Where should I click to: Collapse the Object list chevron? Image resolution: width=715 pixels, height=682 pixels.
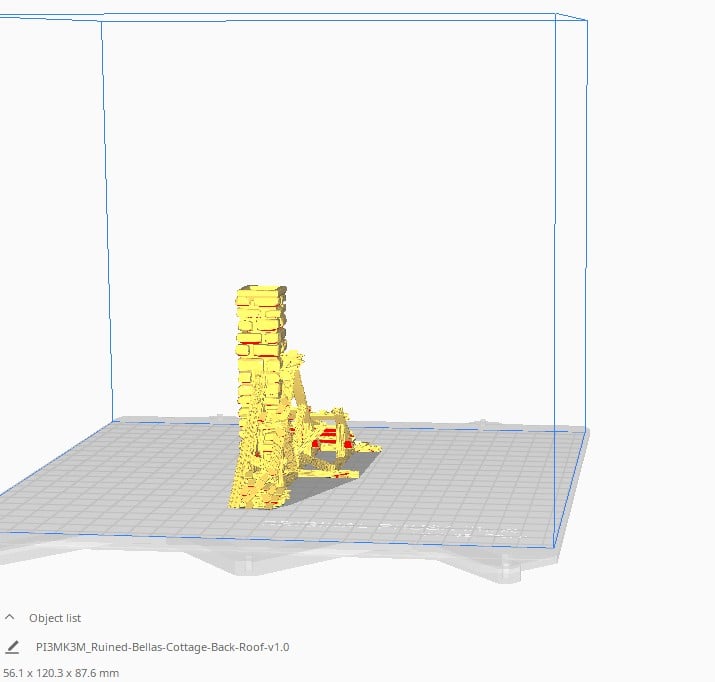coord(11,618)
